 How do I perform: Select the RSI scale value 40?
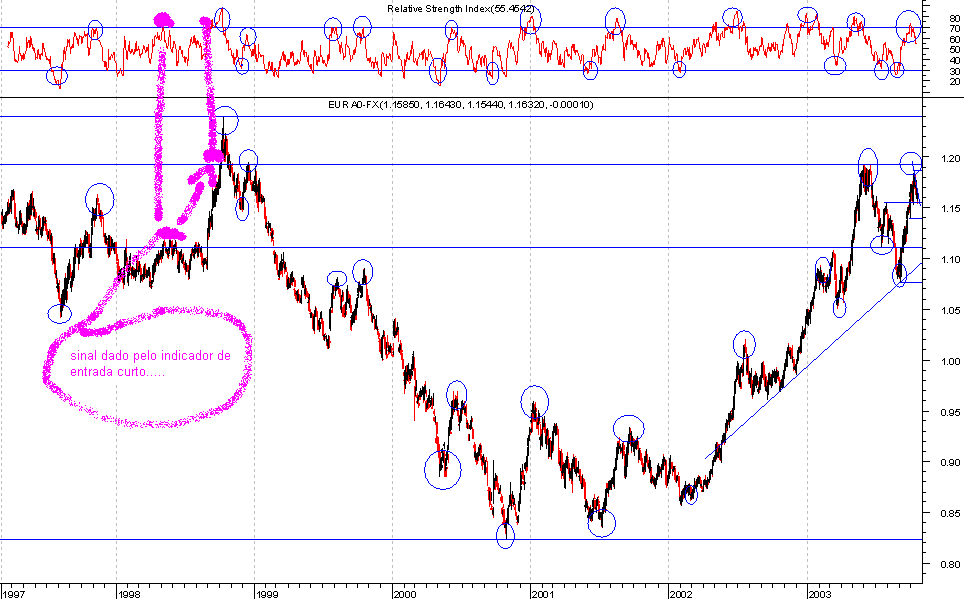pos(955,60)
